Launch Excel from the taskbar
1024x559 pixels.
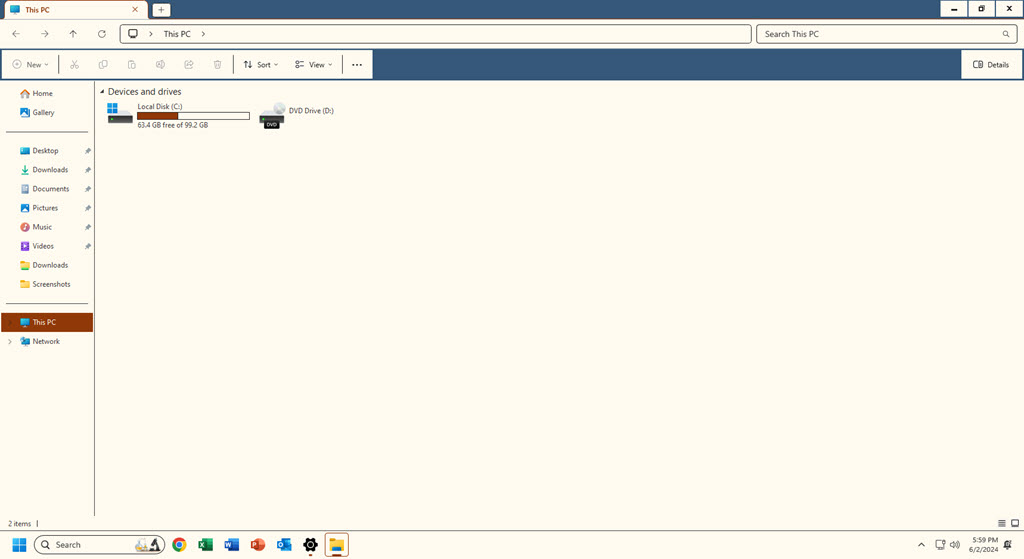[x=205, y=545]
